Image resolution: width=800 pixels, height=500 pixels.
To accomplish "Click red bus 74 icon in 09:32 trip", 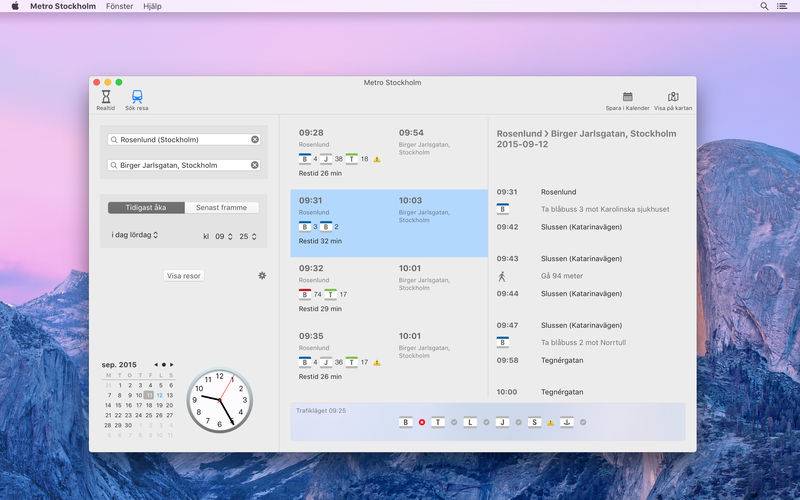I will click(305, 294).
